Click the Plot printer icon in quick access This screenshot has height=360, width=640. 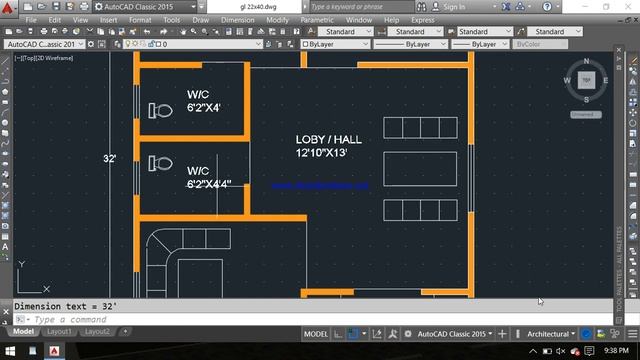[x=84, y=7]
